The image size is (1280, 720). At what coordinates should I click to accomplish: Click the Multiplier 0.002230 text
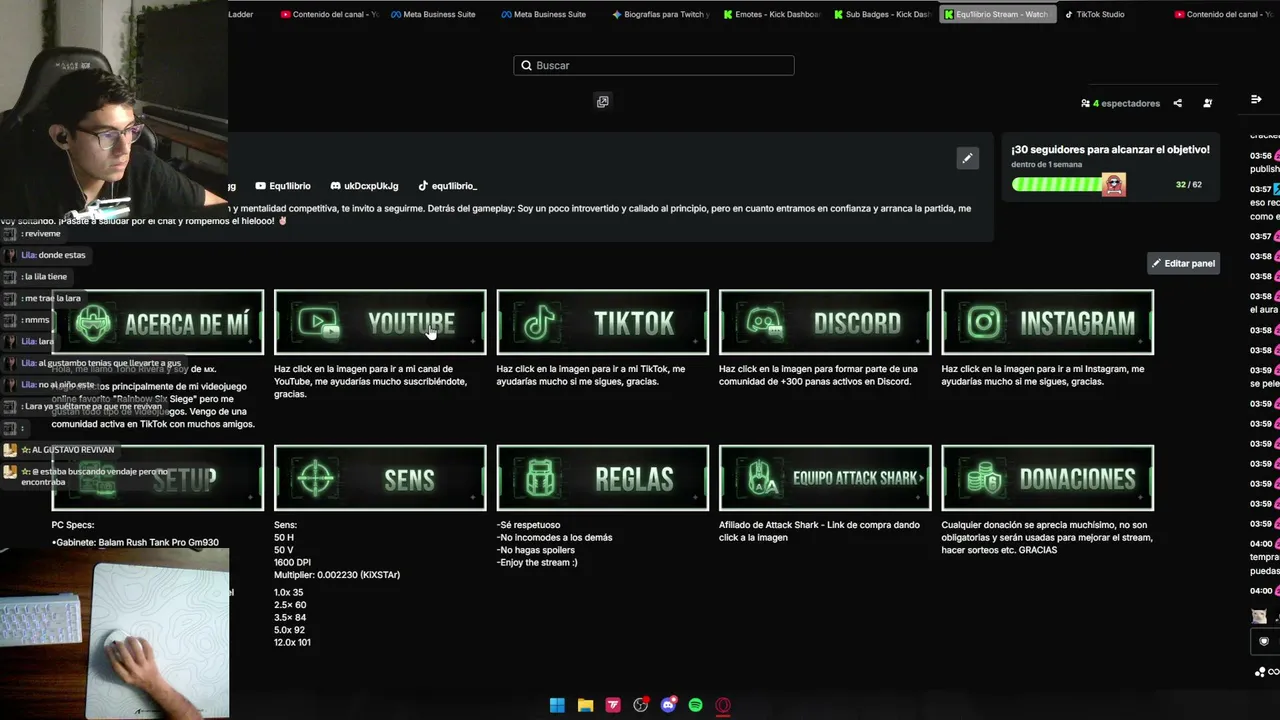pos(337,575)
